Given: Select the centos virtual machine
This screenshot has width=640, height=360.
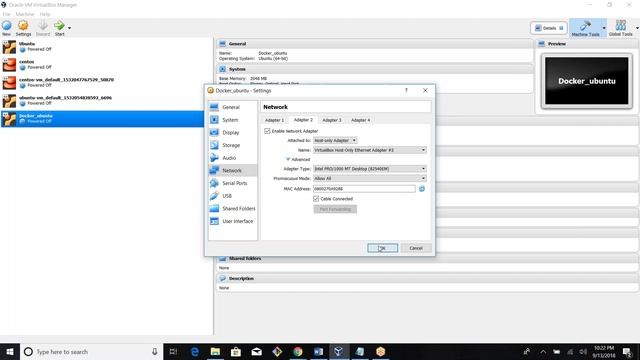Looking at the screenshot, I should pos(106,64).
